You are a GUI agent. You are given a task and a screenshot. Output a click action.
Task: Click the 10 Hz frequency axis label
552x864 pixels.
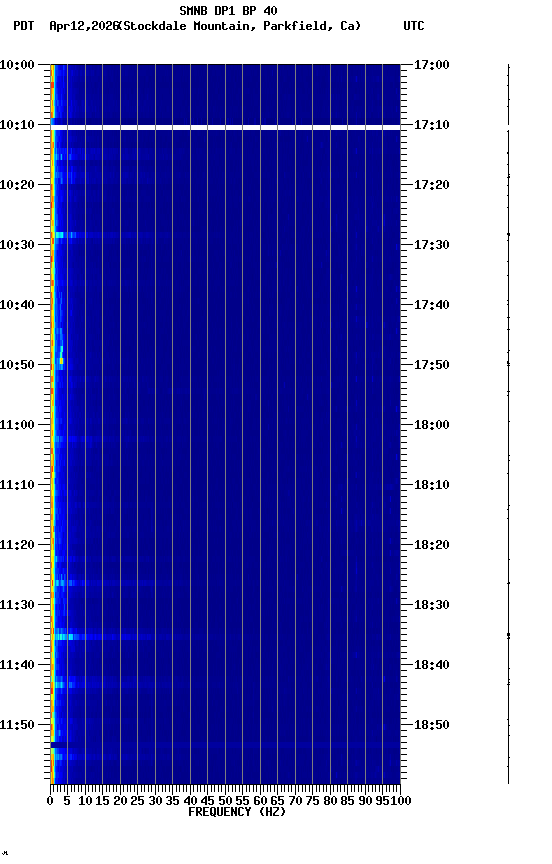pos(85,801)
